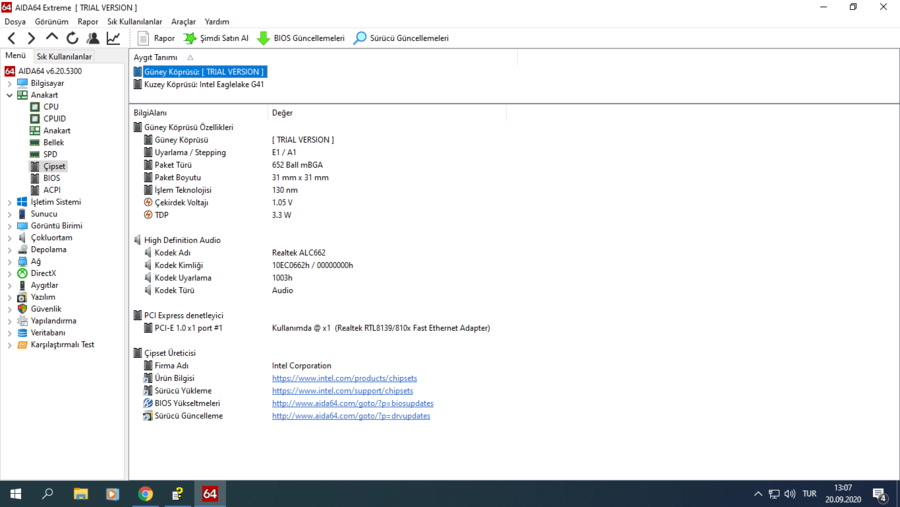
Task: Expand the Bilgisayar tree node
Action: coord(10,83)
